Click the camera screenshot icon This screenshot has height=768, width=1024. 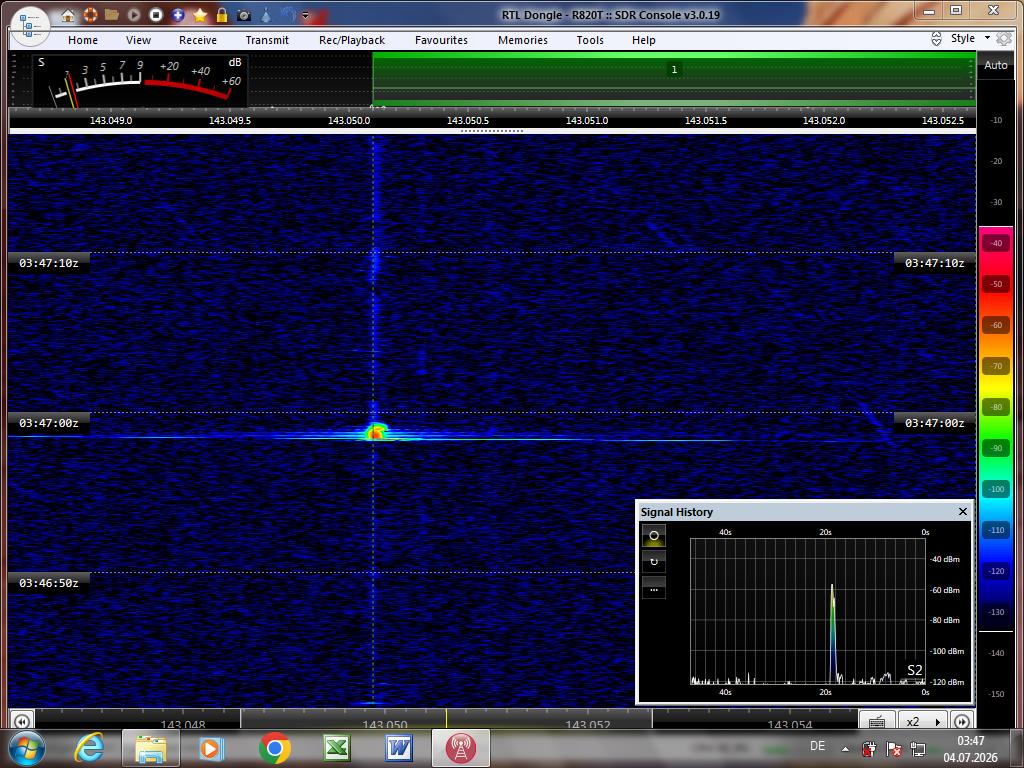[244, 14]
